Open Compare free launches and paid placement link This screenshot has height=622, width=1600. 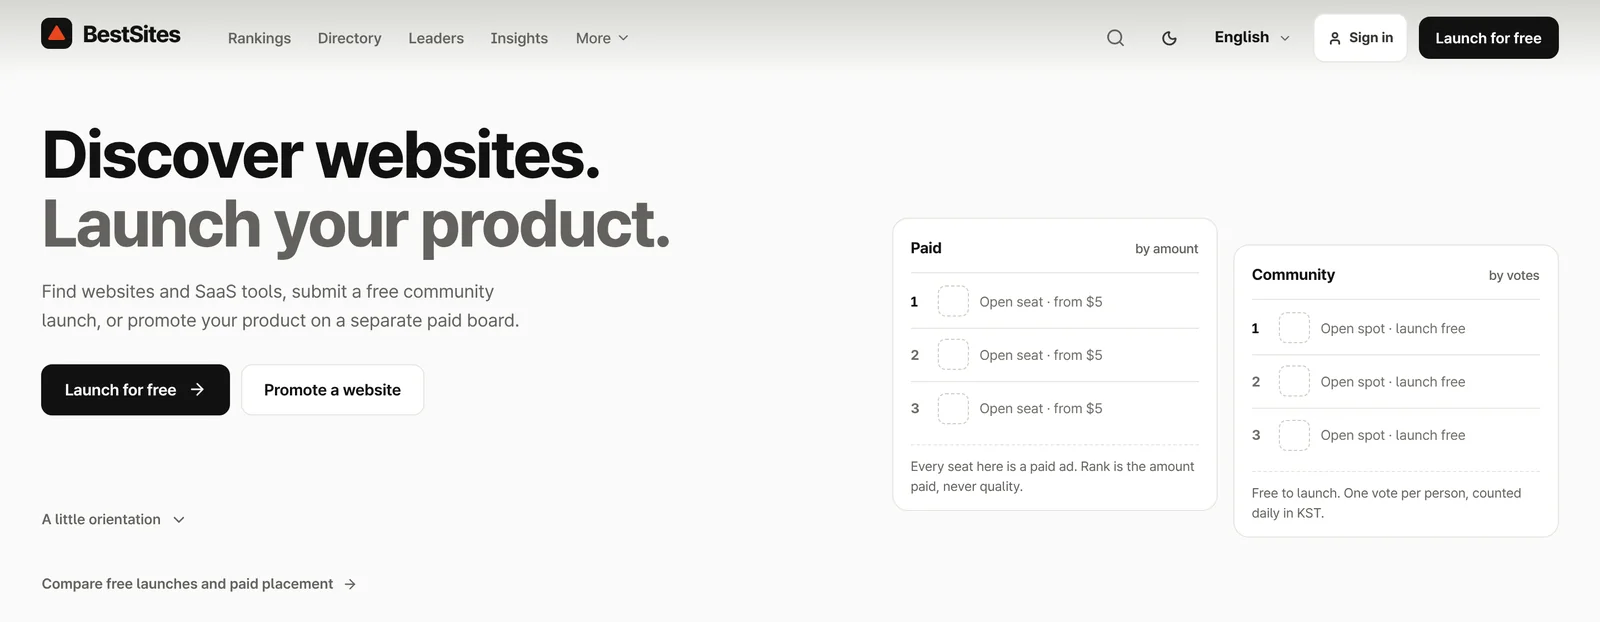198,584
